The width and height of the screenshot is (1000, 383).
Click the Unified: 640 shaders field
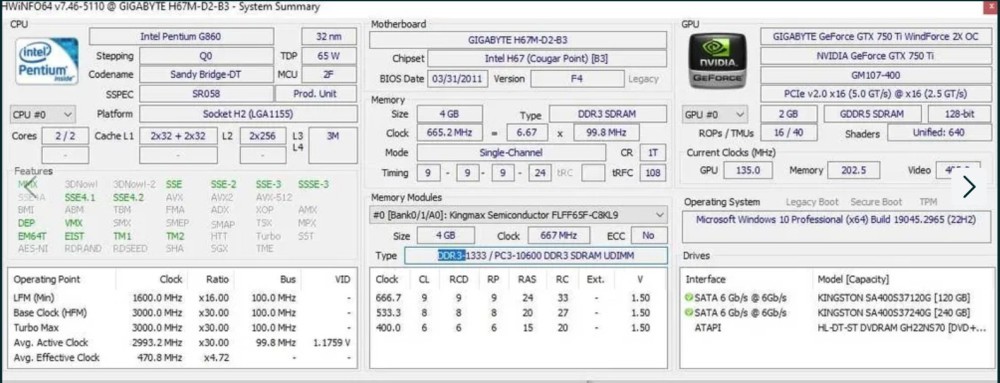point(939,133)
